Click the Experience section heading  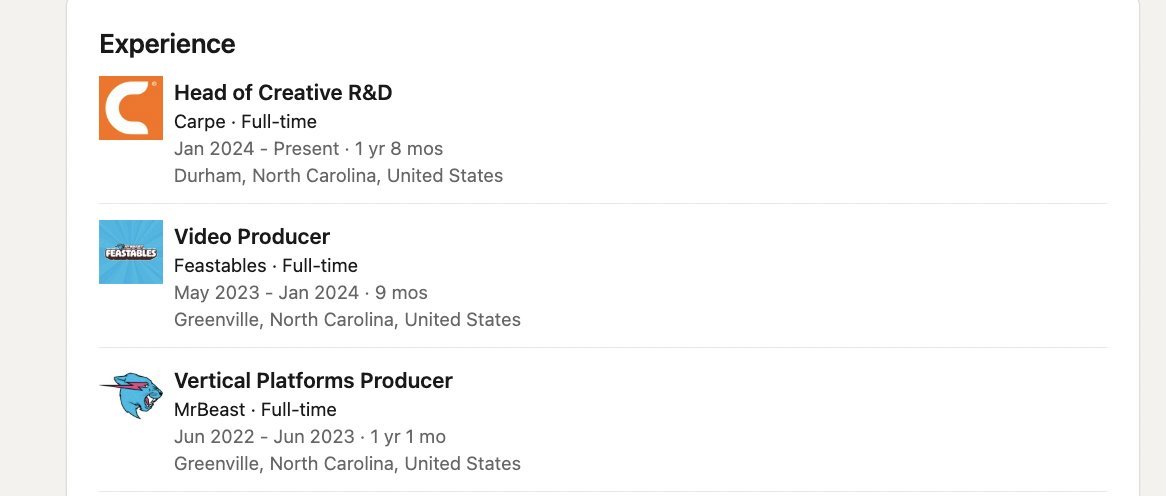point(167,44)
